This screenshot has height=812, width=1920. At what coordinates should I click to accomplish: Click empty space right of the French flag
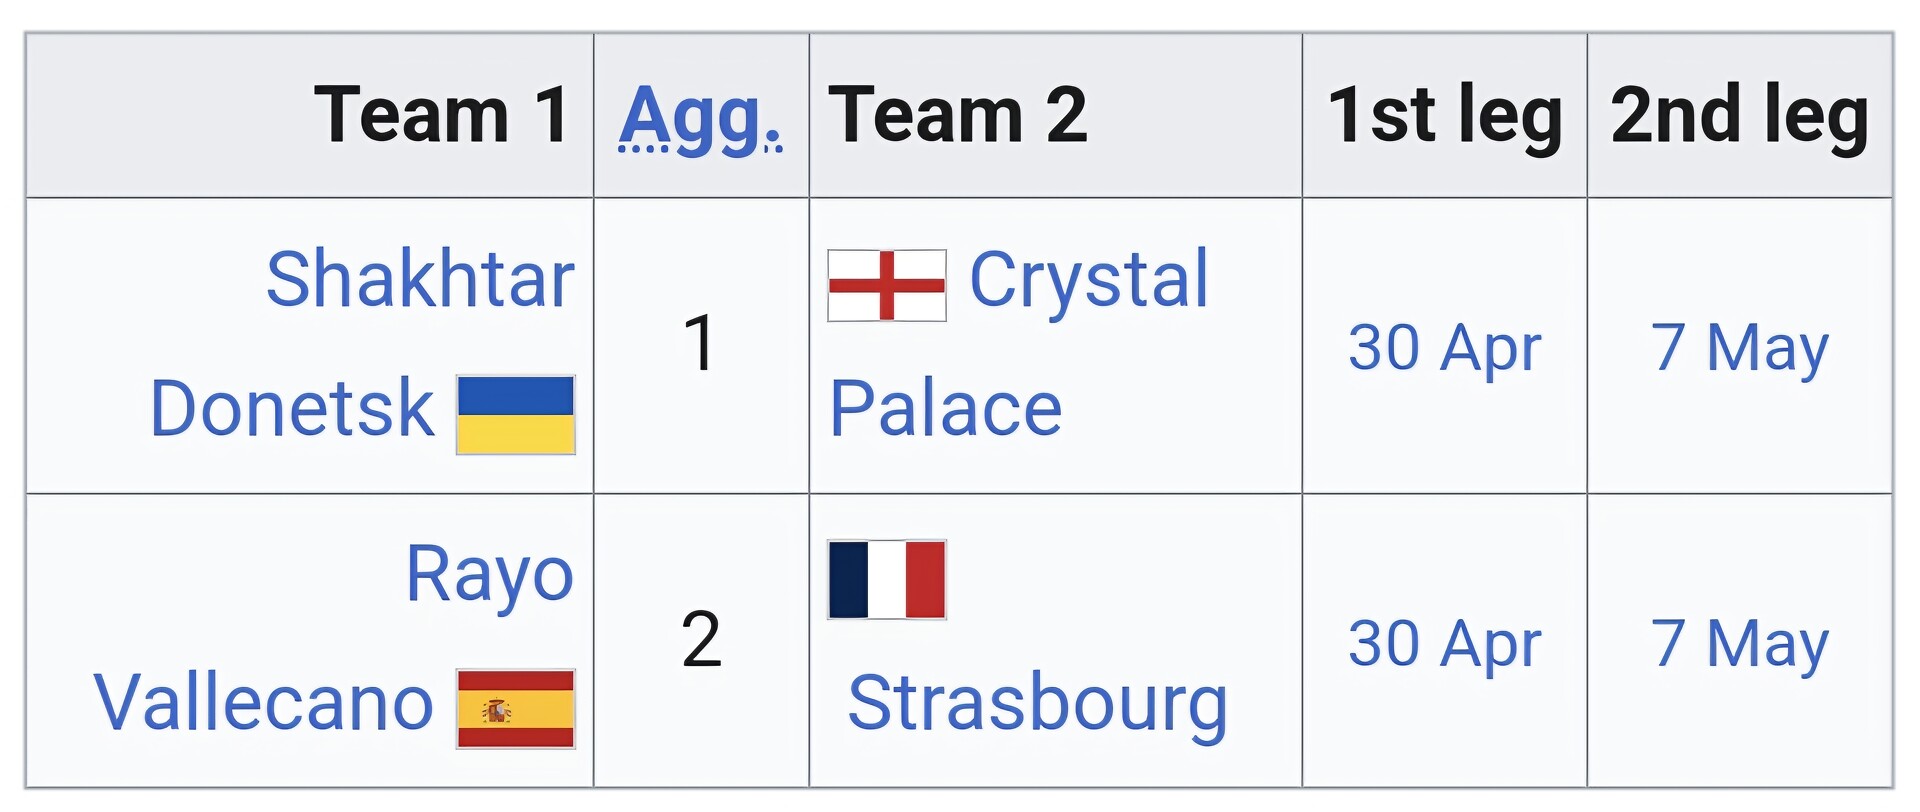coord(1120,580)
